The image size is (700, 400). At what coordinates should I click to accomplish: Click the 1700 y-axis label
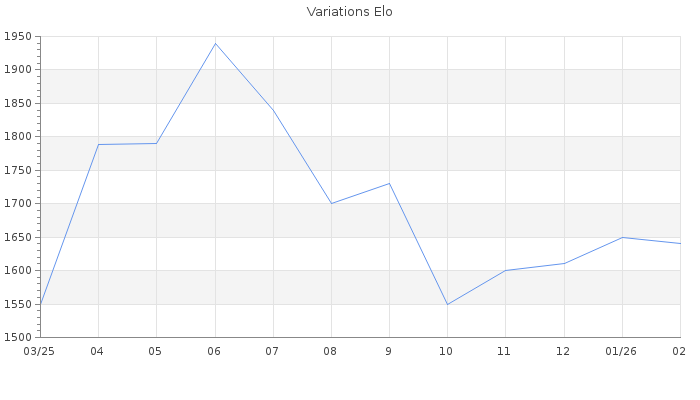click(x=19, y=203)
